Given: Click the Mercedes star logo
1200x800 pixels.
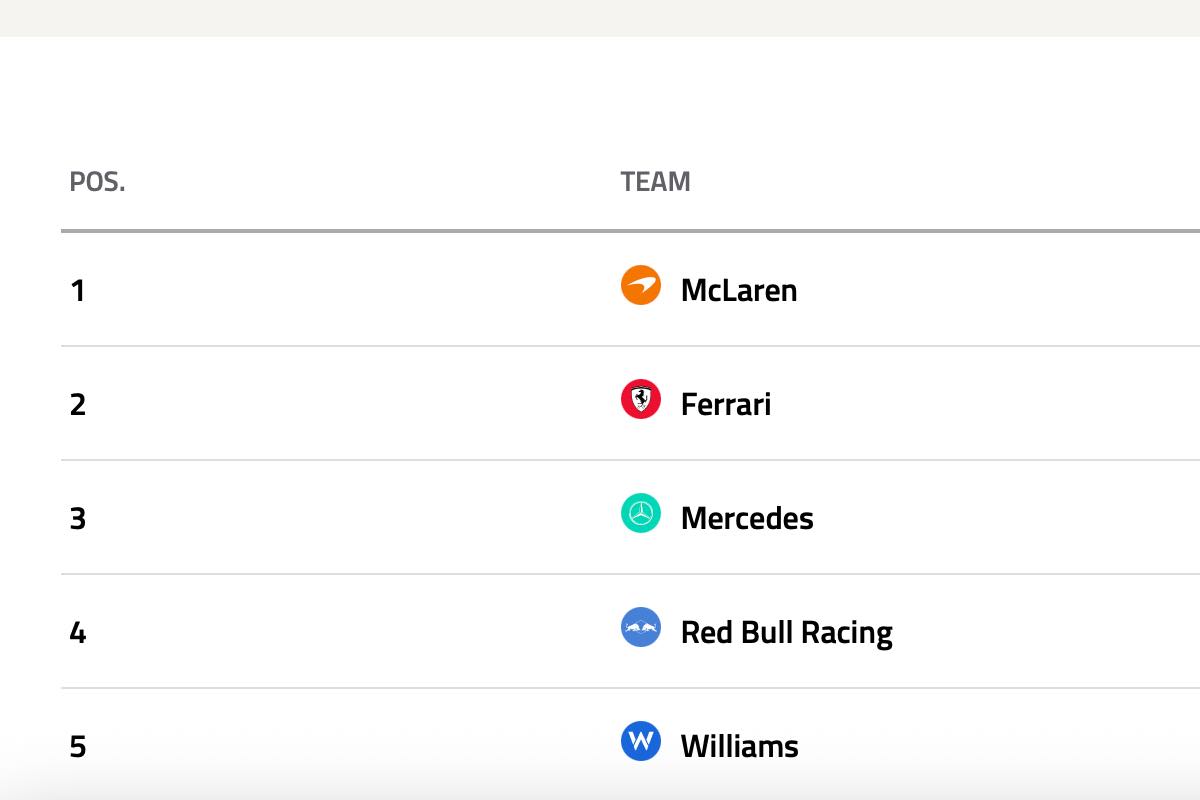Looking at the screenshot, I should [x=641, y=513].
